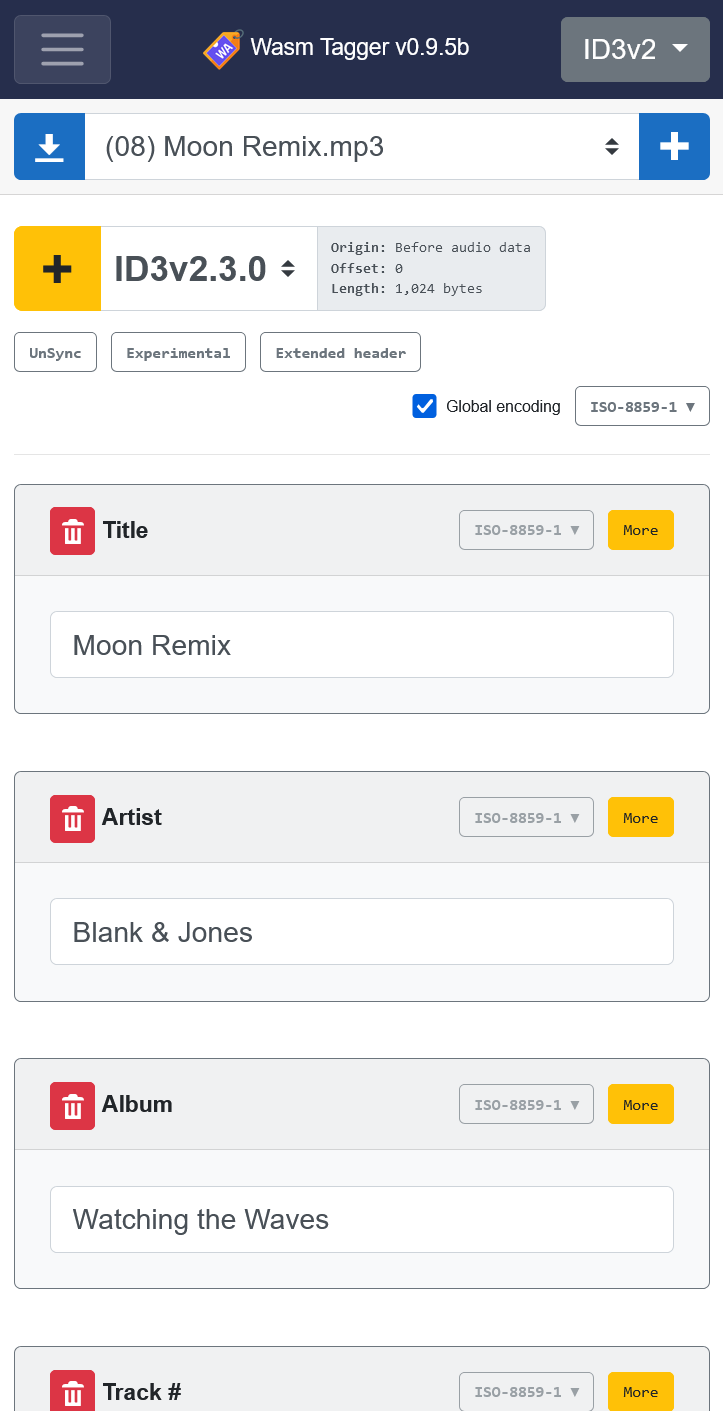The image size is (723, 1411).
Task: Toggle the Extended header flag
Action: click(x=340, y=353)
